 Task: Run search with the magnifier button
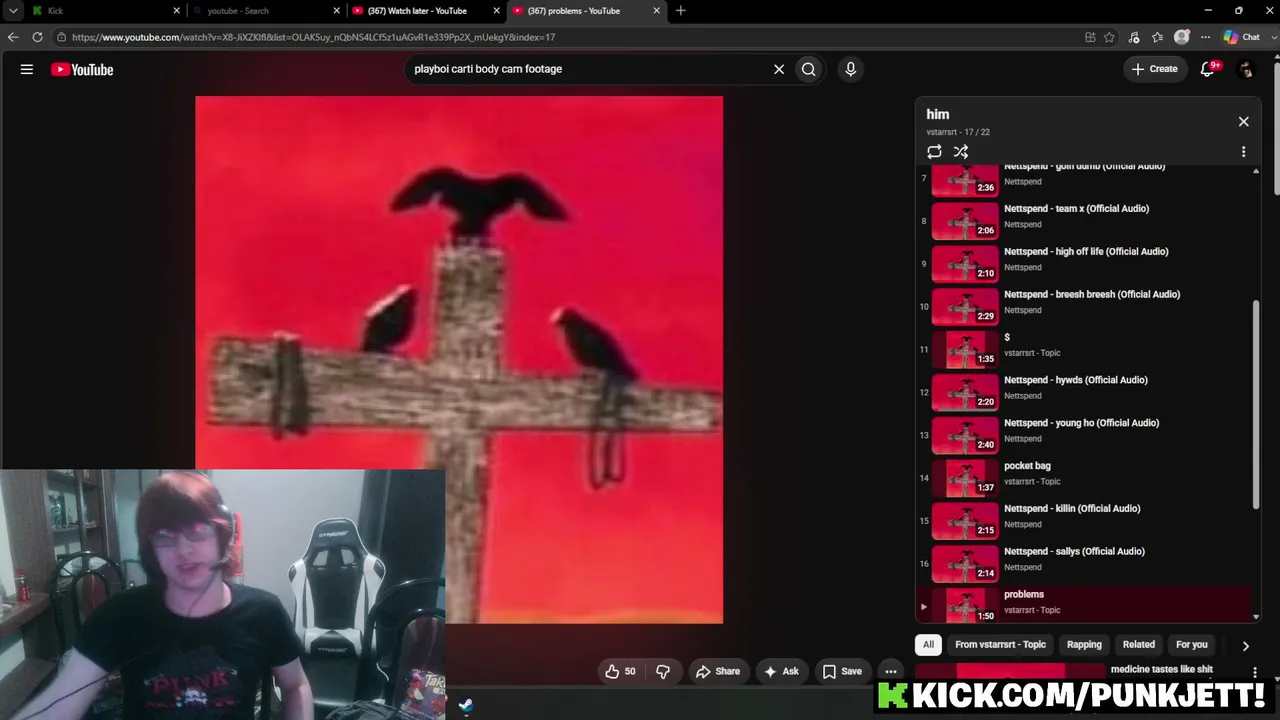(x=809, y=69)
